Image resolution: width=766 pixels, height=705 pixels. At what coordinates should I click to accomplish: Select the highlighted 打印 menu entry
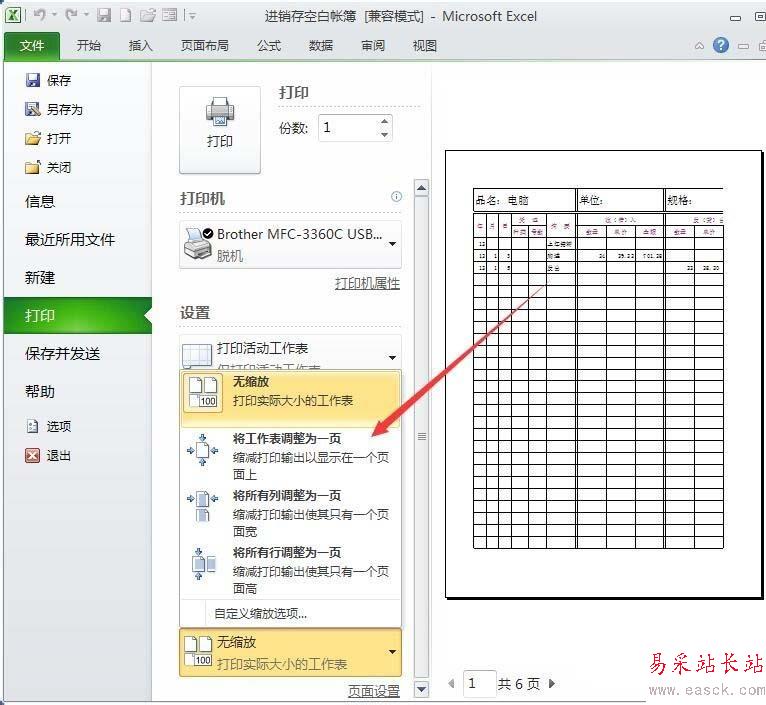[78, 316]
